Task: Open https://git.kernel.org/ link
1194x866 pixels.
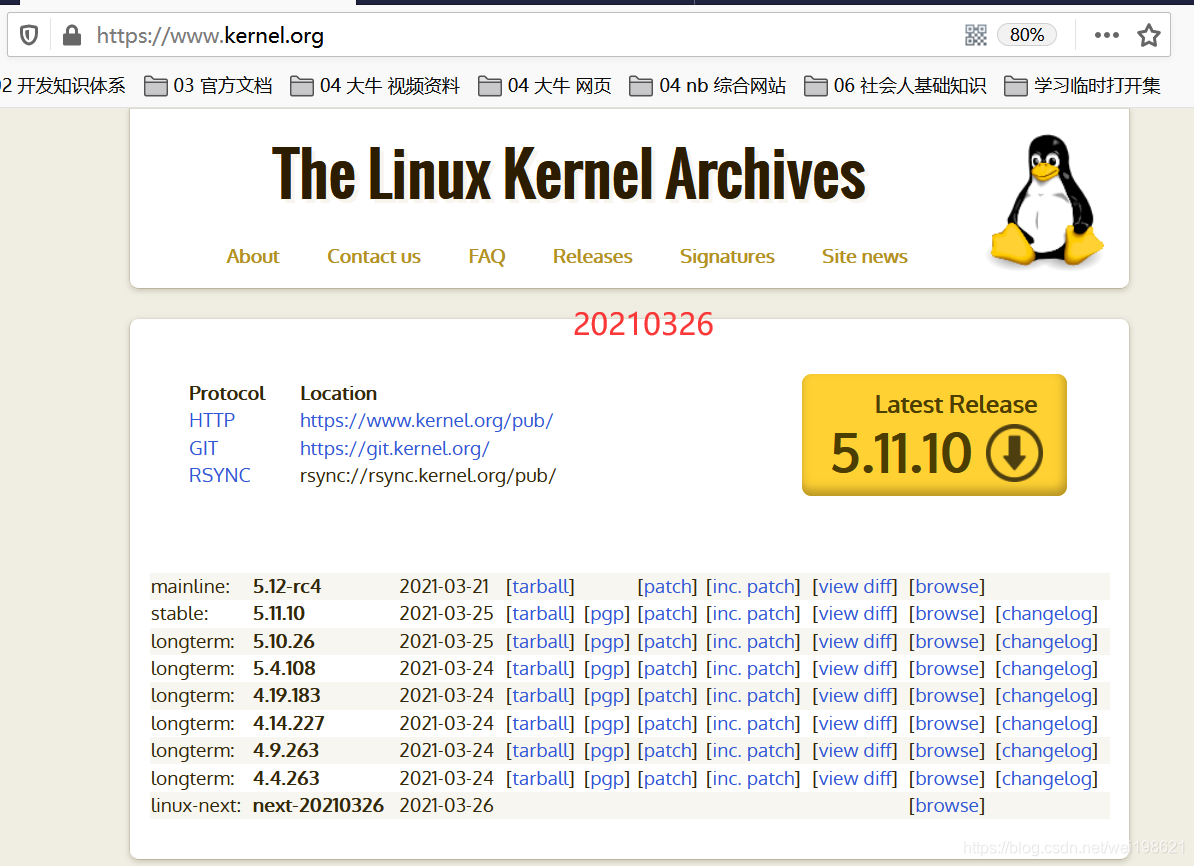Action: [394, 449]
